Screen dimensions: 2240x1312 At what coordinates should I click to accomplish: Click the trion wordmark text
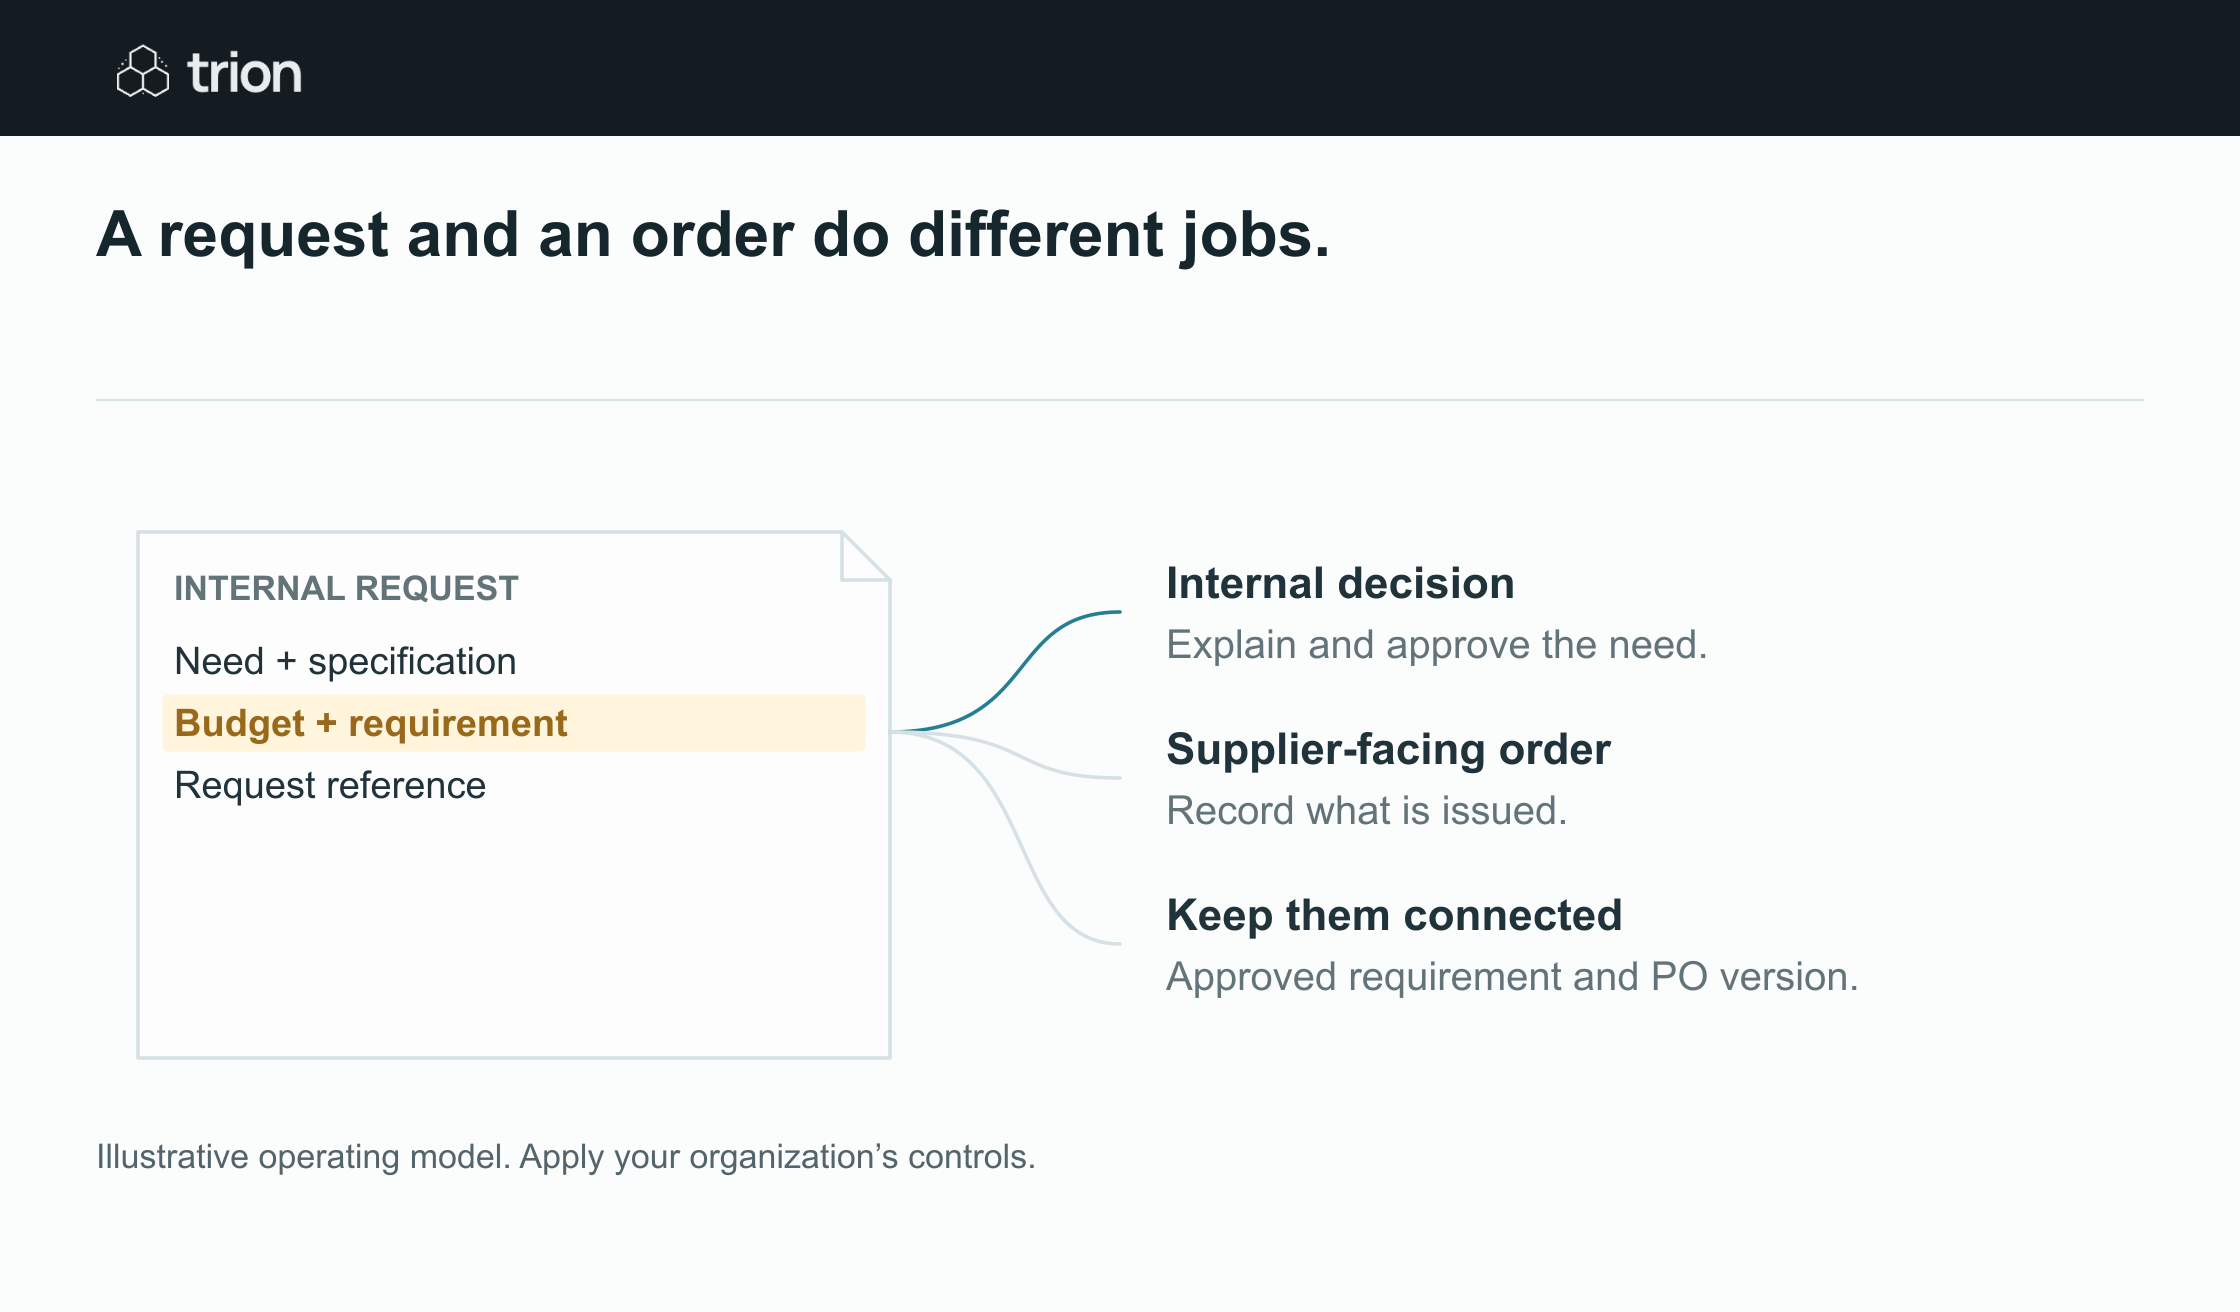(x=245, y=73)
